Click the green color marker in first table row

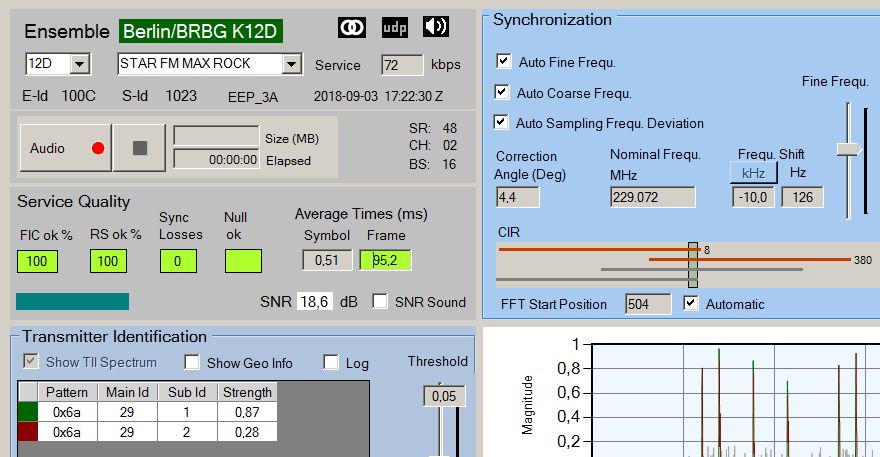click(x=28, y=412)
